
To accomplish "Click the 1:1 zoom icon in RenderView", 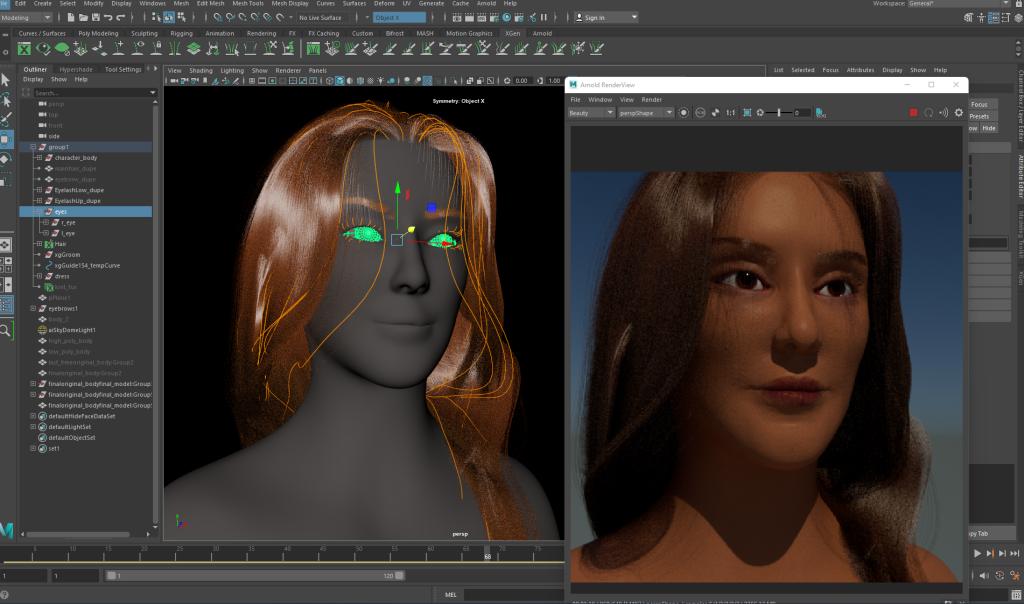I will point(730,113).
